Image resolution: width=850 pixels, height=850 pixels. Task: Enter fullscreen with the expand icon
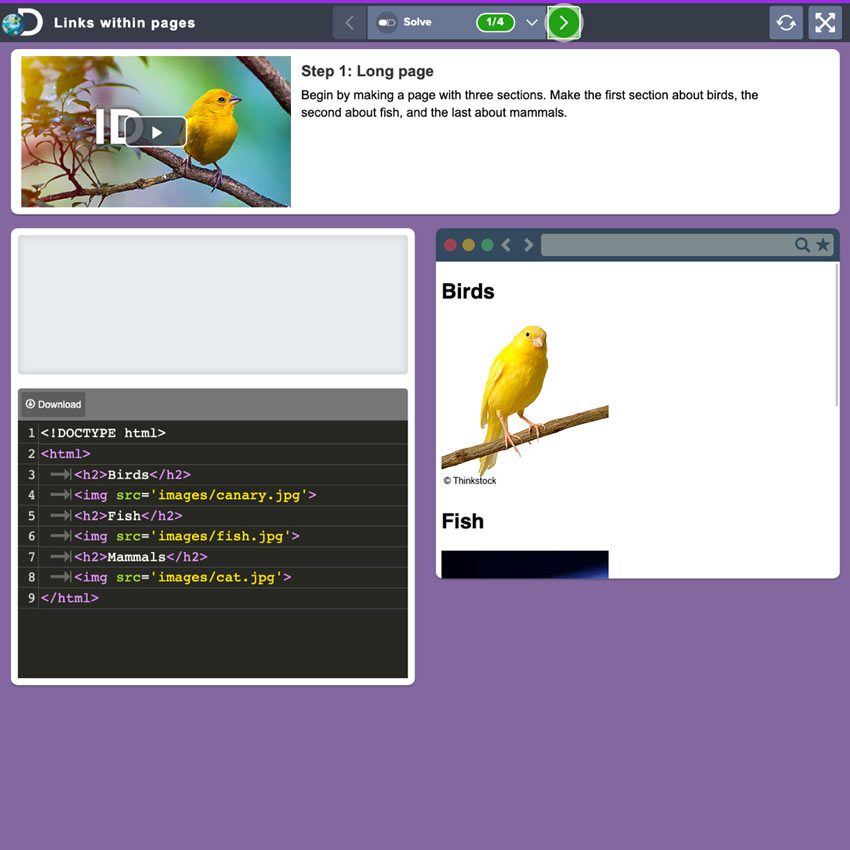(825, 22)
